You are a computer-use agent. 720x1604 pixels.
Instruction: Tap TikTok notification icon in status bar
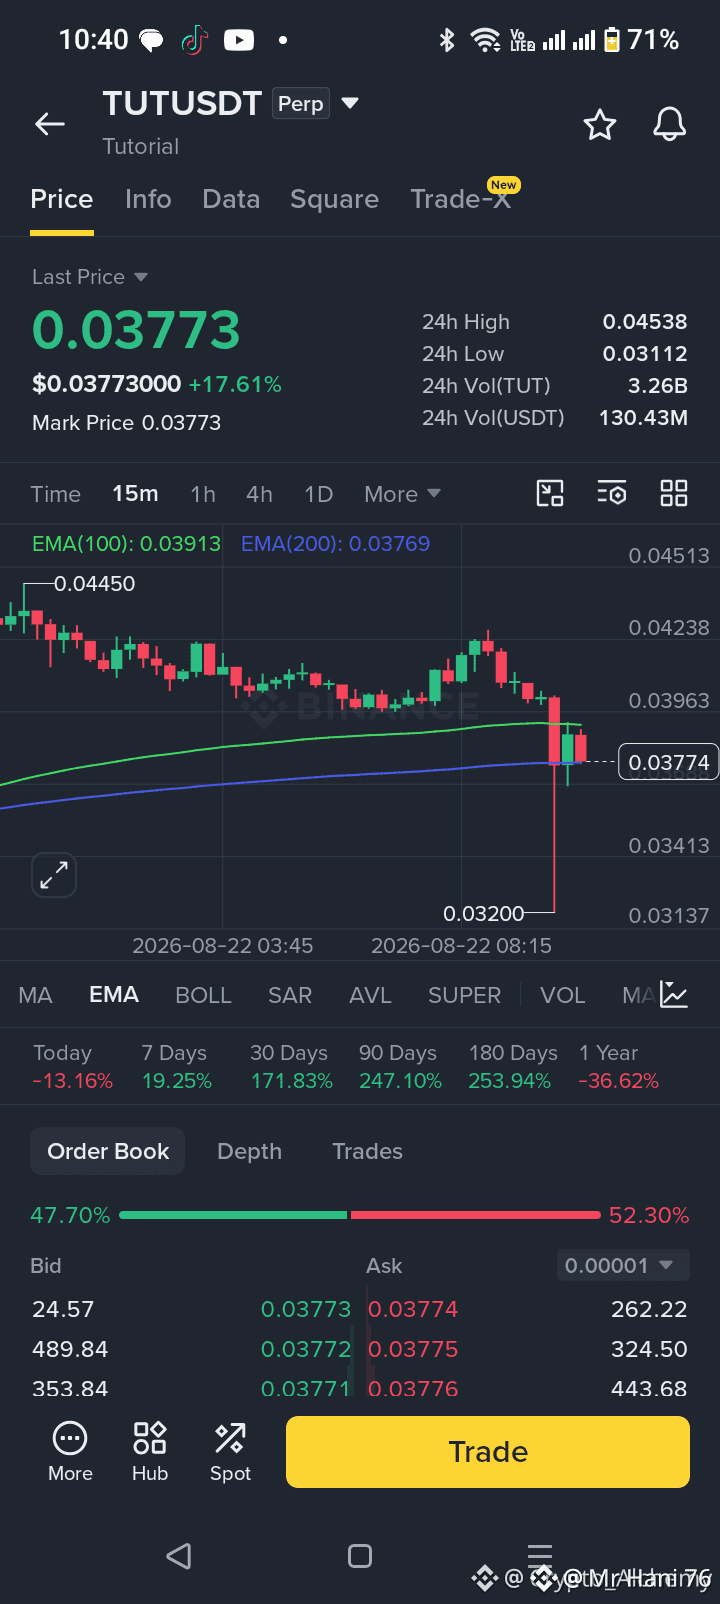tap(194, 40)
